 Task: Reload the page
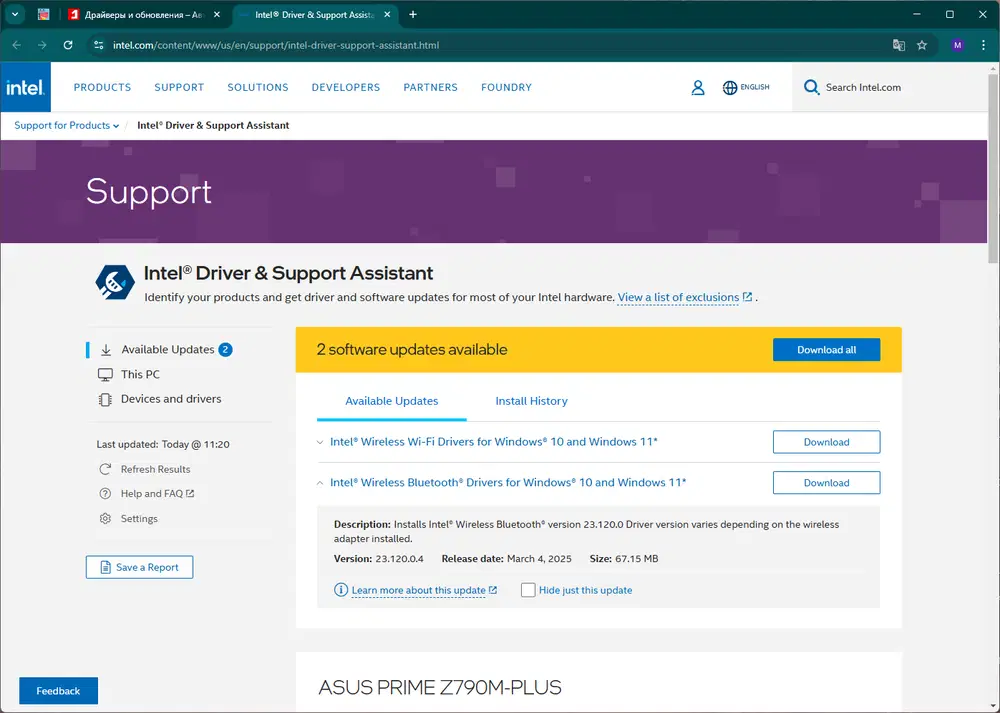[x=68, y=45]
